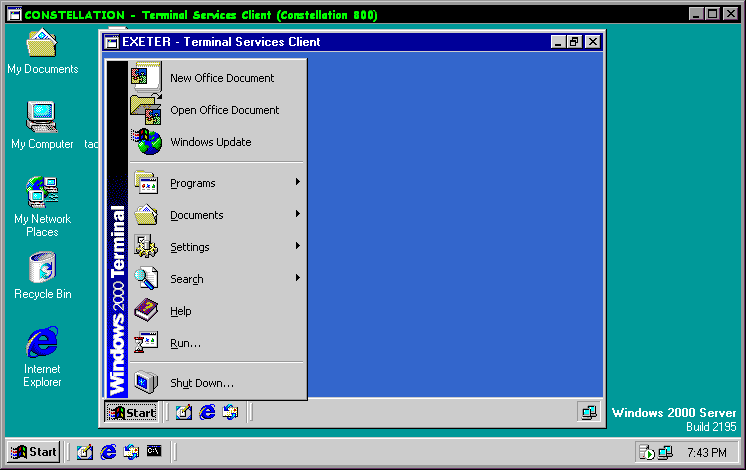Click the EXETER session Start button
Screen dimensions: 746x470
click(132, 412)
